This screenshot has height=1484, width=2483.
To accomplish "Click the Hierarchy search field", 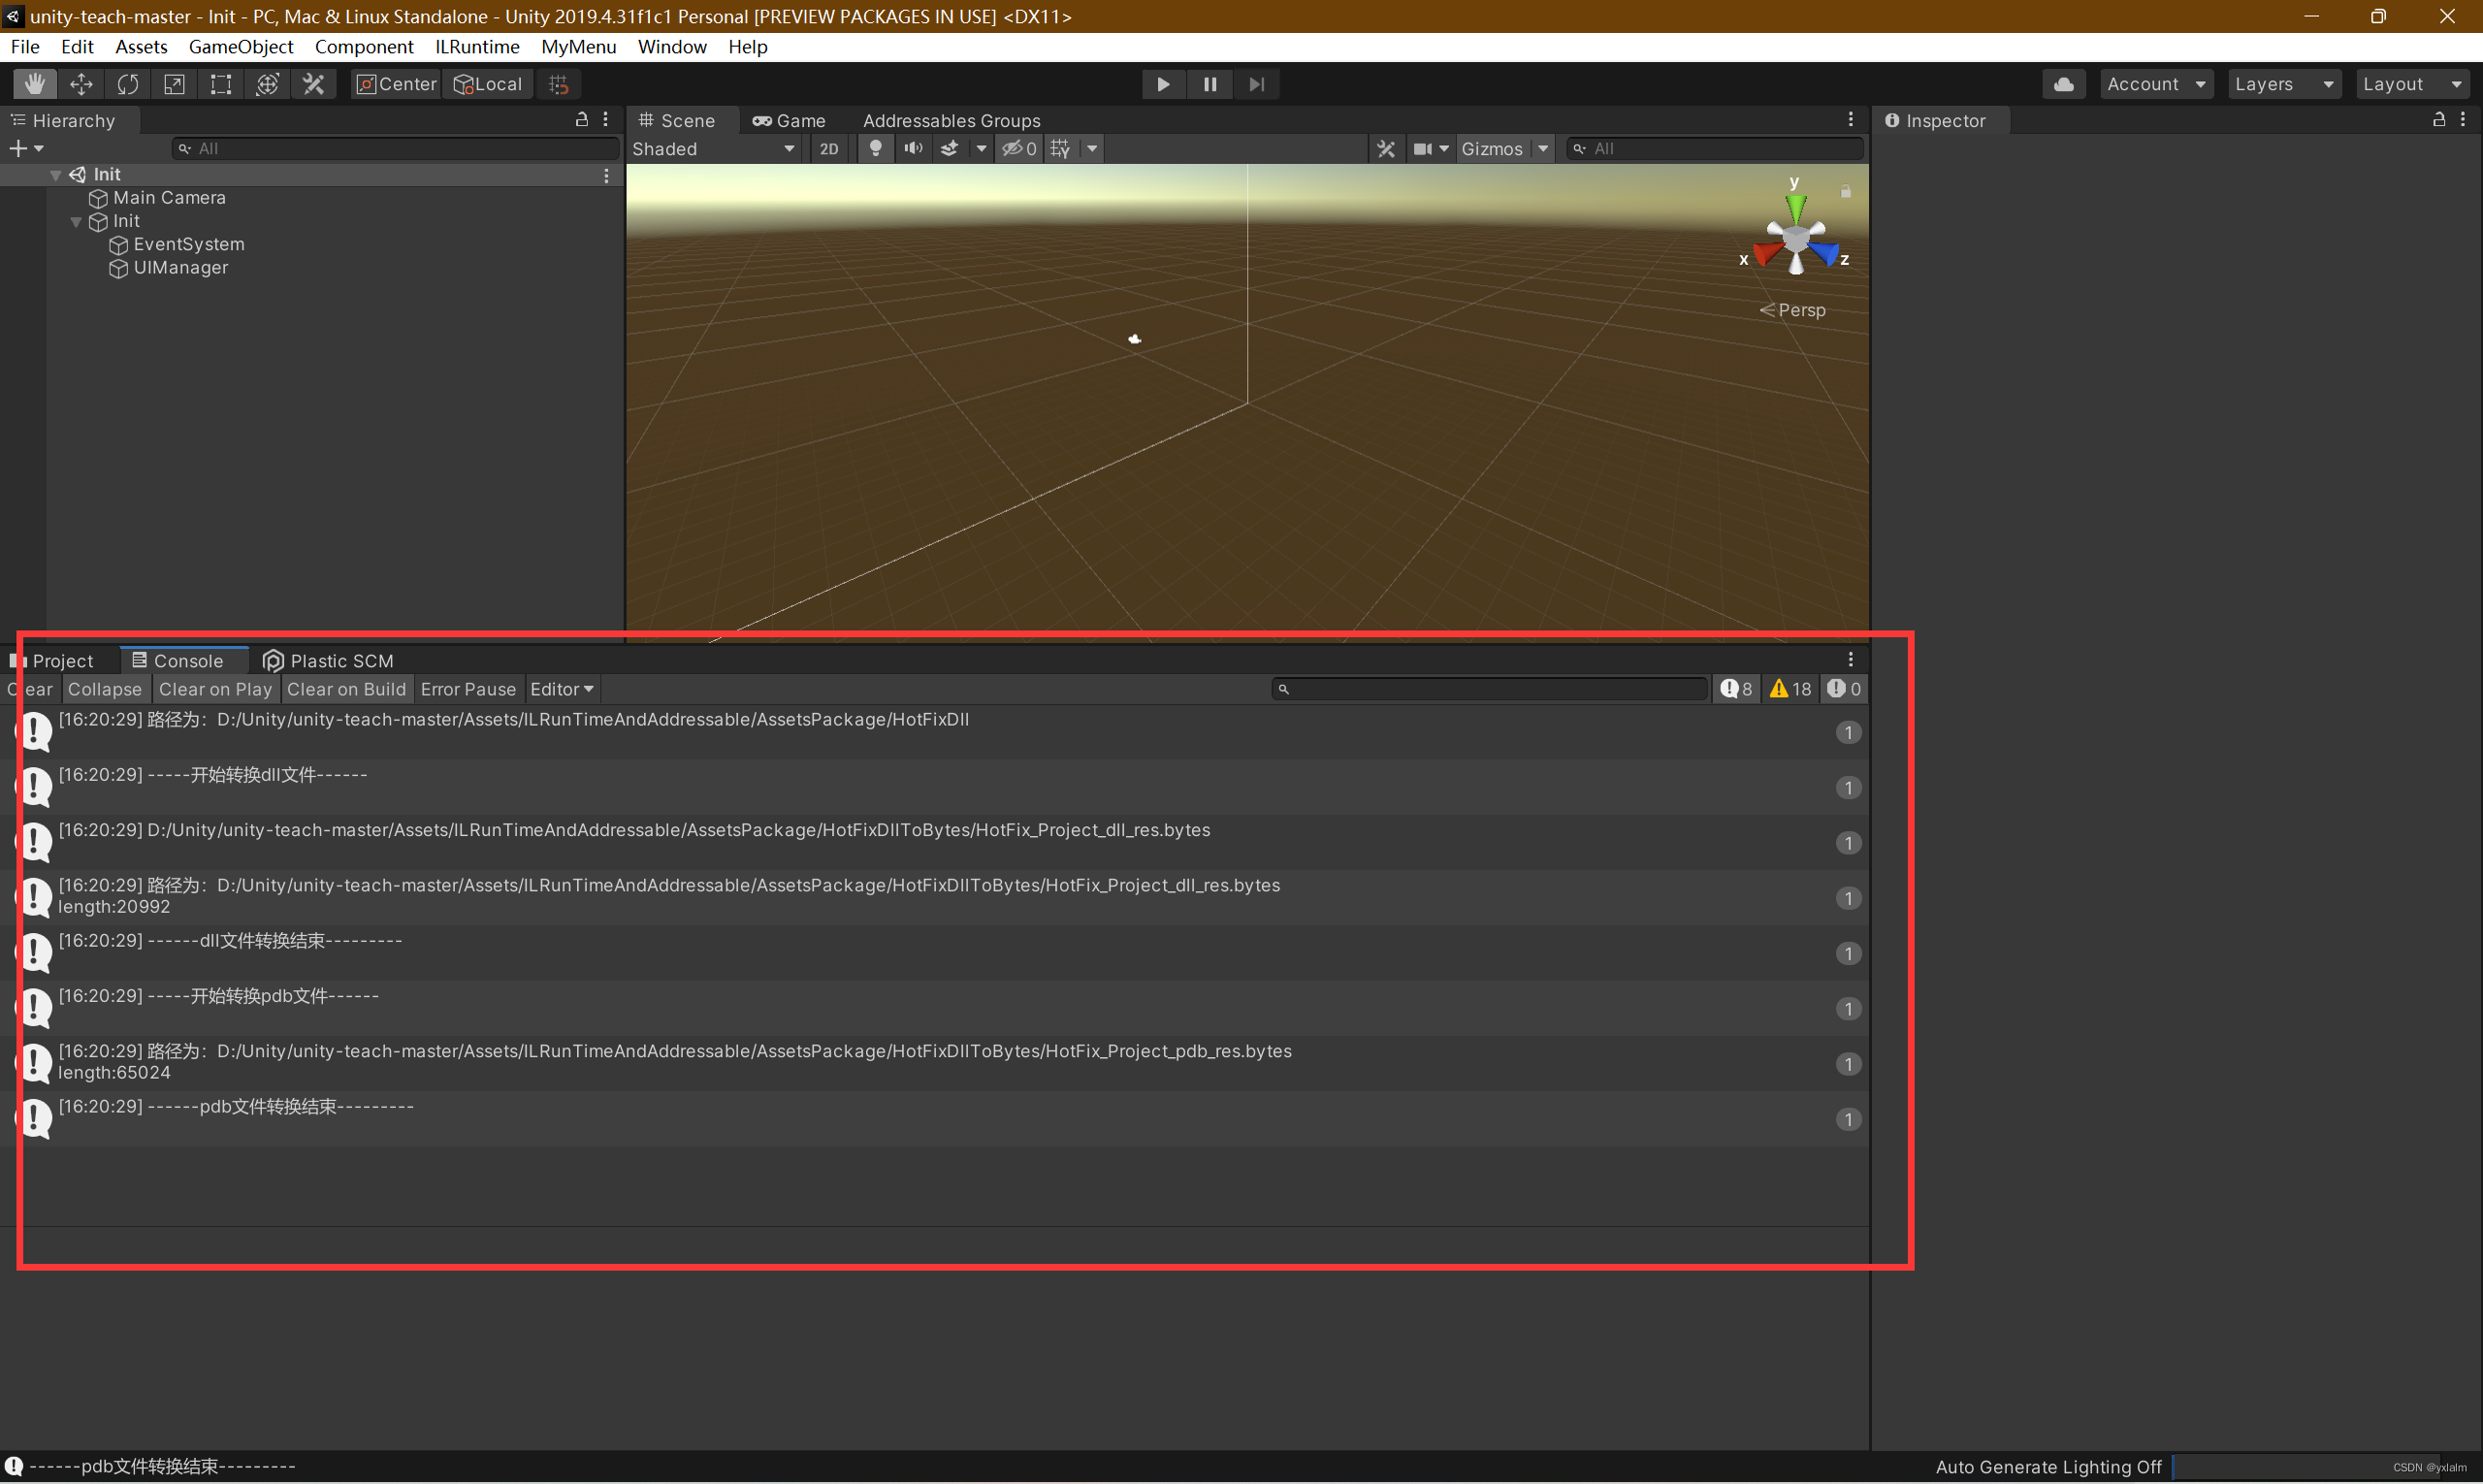I will coord(395,148).
